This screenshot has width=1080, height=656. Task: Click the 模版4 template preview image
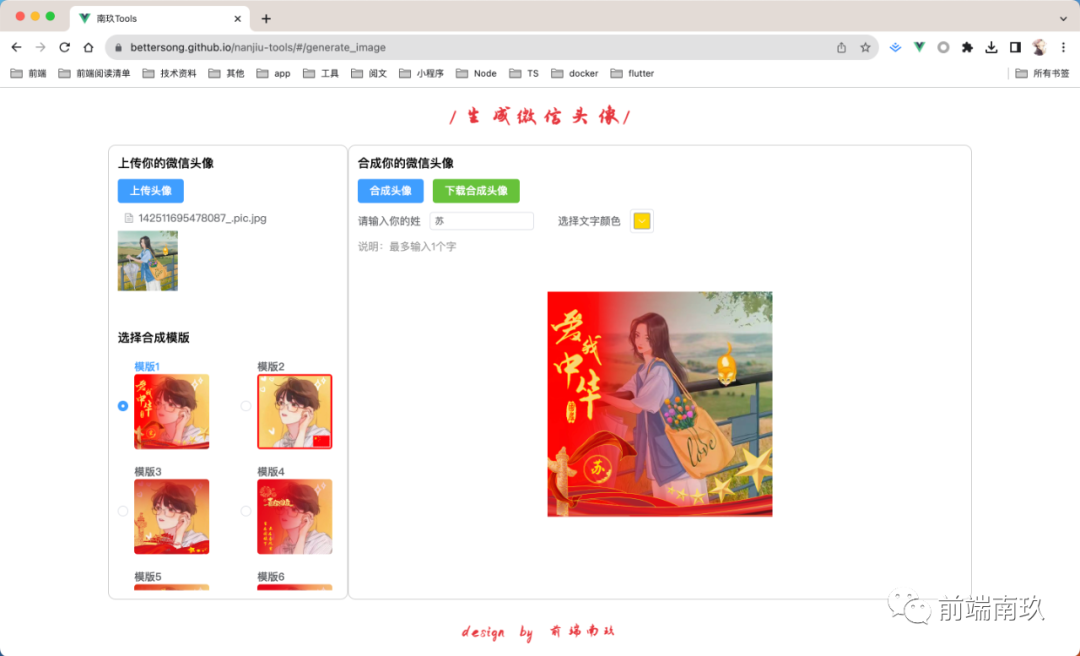point(295,517)
